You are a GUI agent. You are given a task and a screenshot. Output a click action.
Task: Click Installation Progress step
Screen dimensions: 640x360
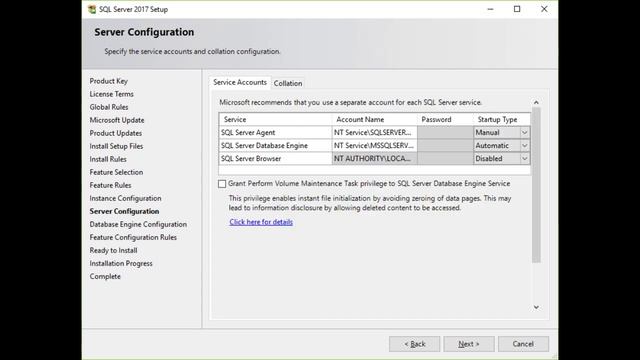(121, 264)
